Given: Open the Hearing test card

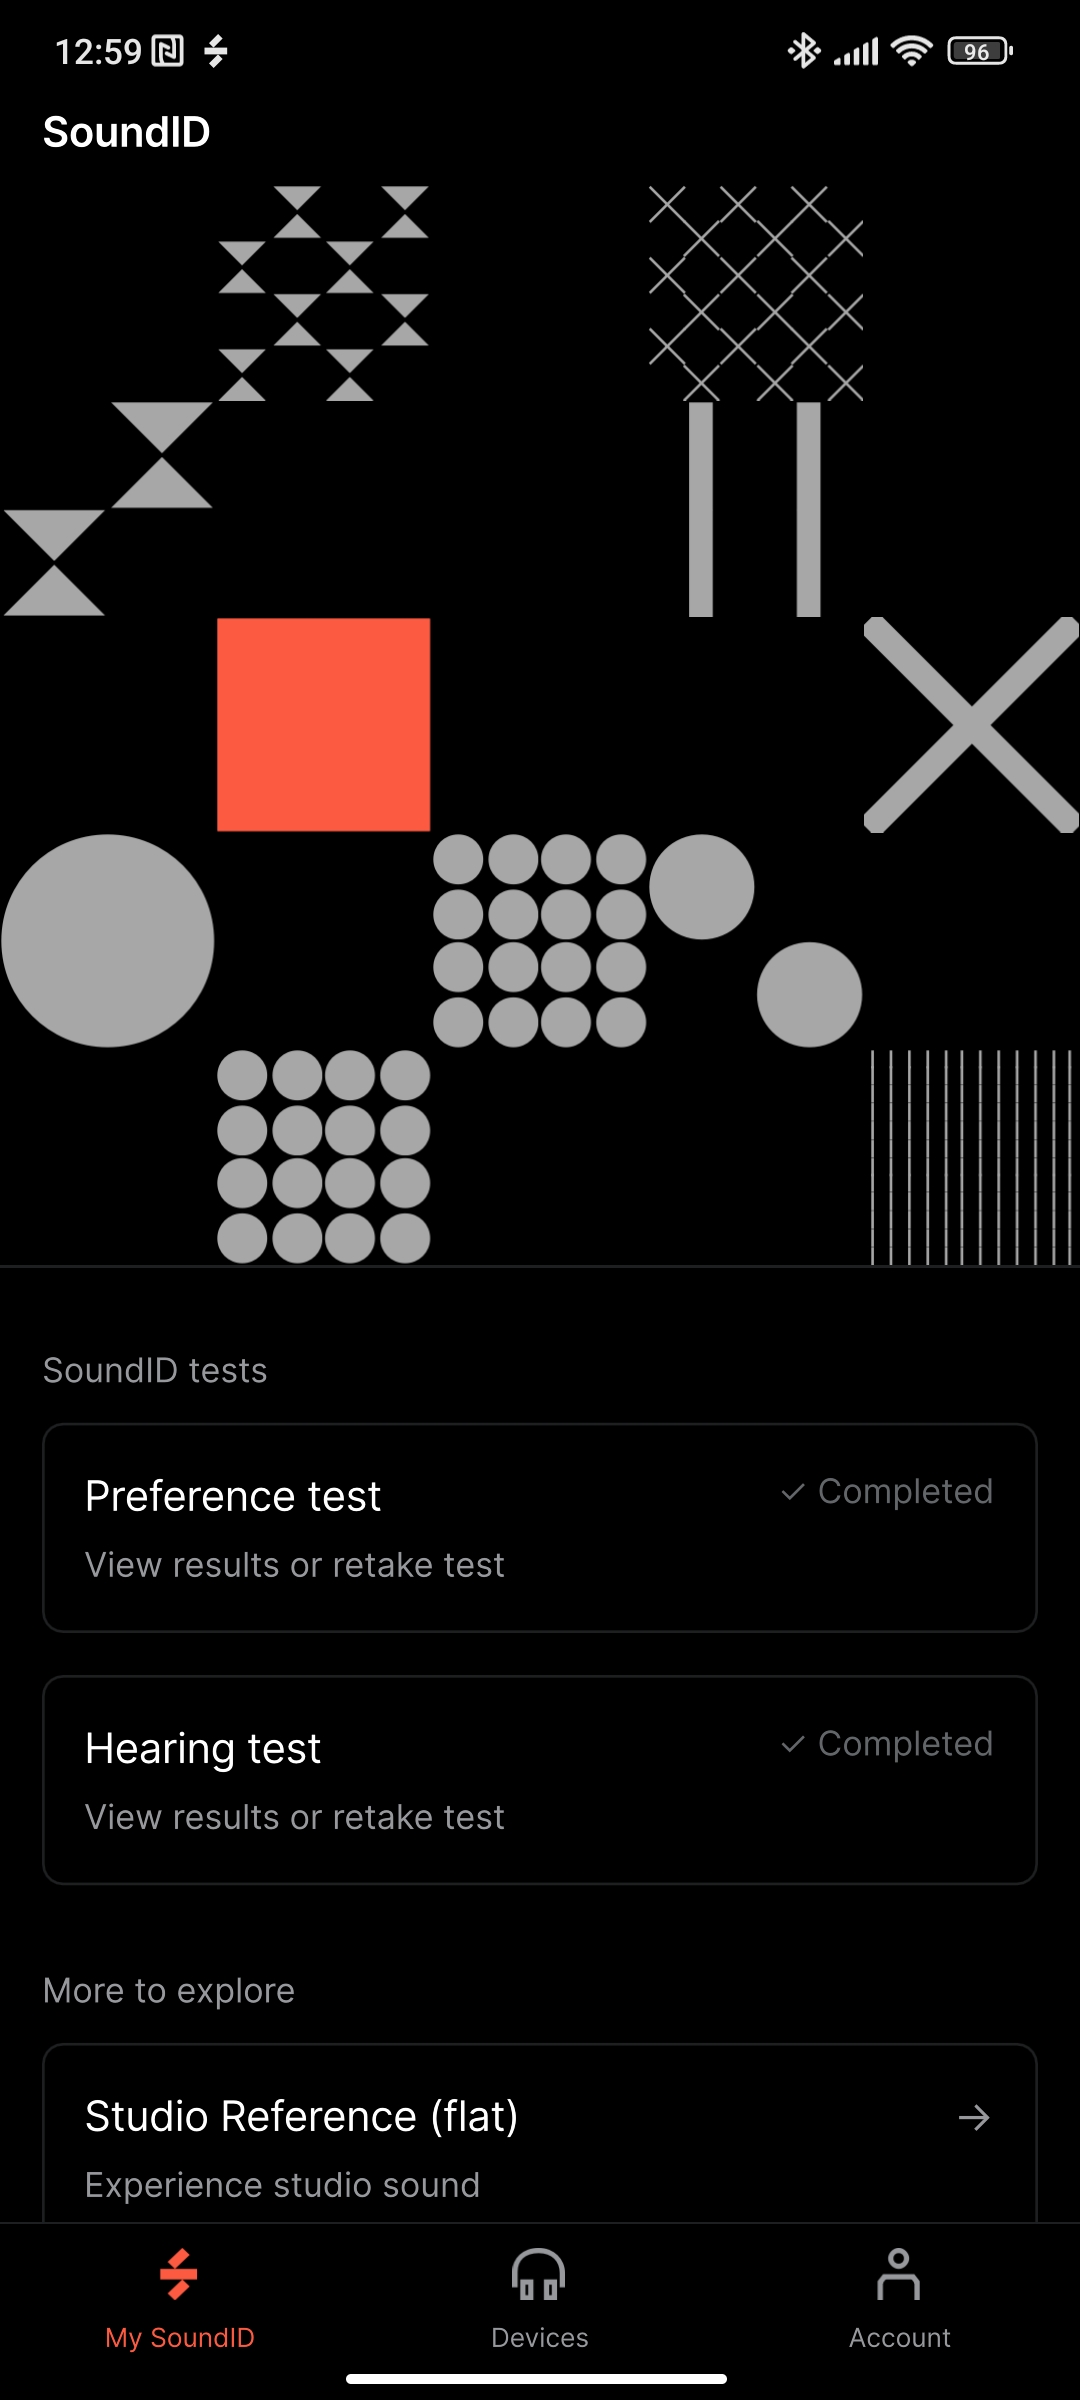Looking at the screenshot, I should pos(540,1780).
